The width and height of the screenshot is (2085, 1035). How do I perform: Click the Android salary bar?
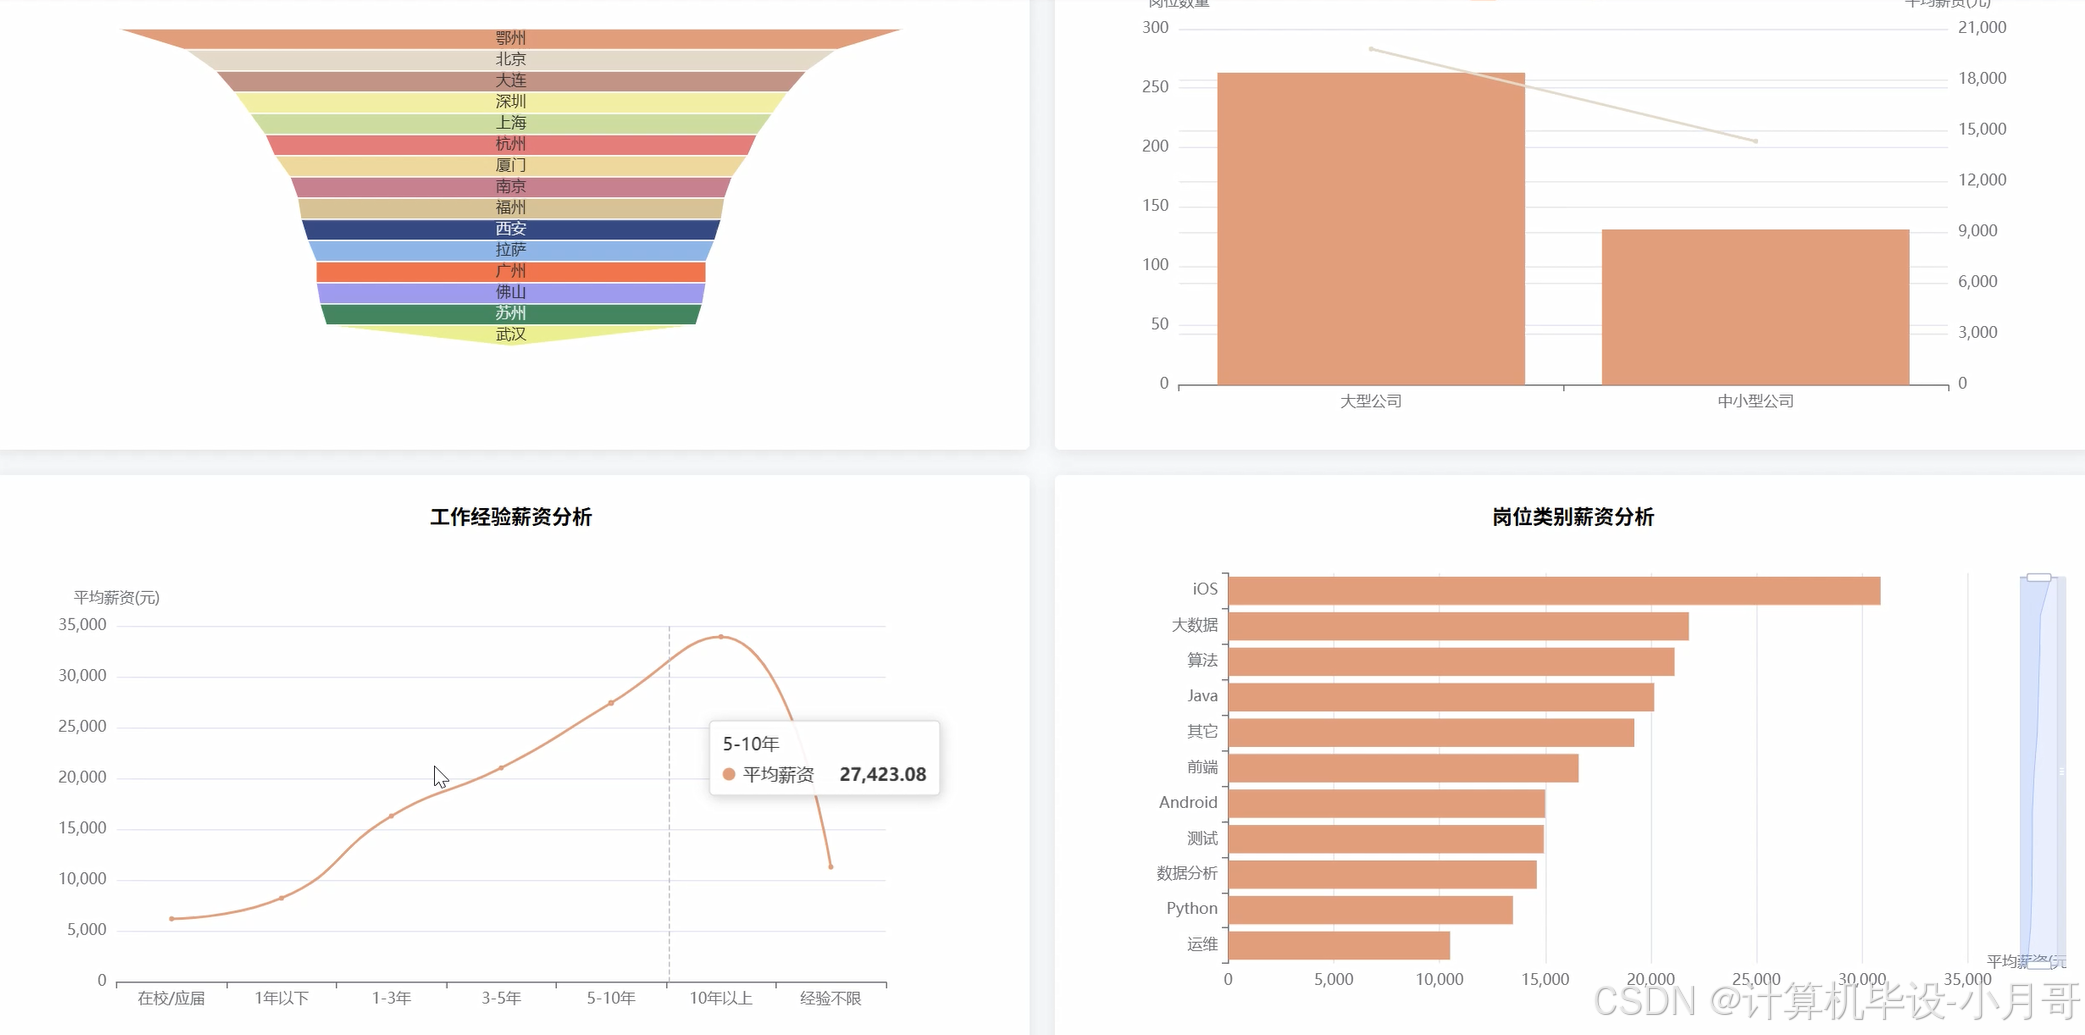point(1385,803)
